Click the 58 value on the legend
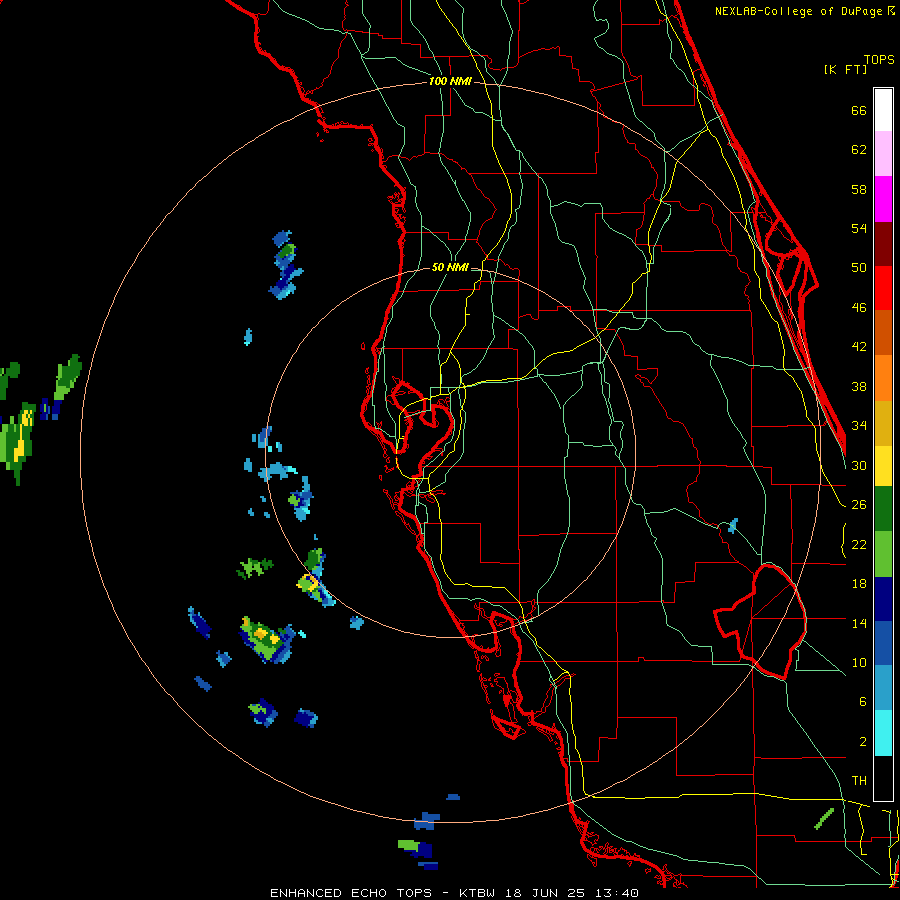Viewport: 900px width, 900px height. [859, 189]
